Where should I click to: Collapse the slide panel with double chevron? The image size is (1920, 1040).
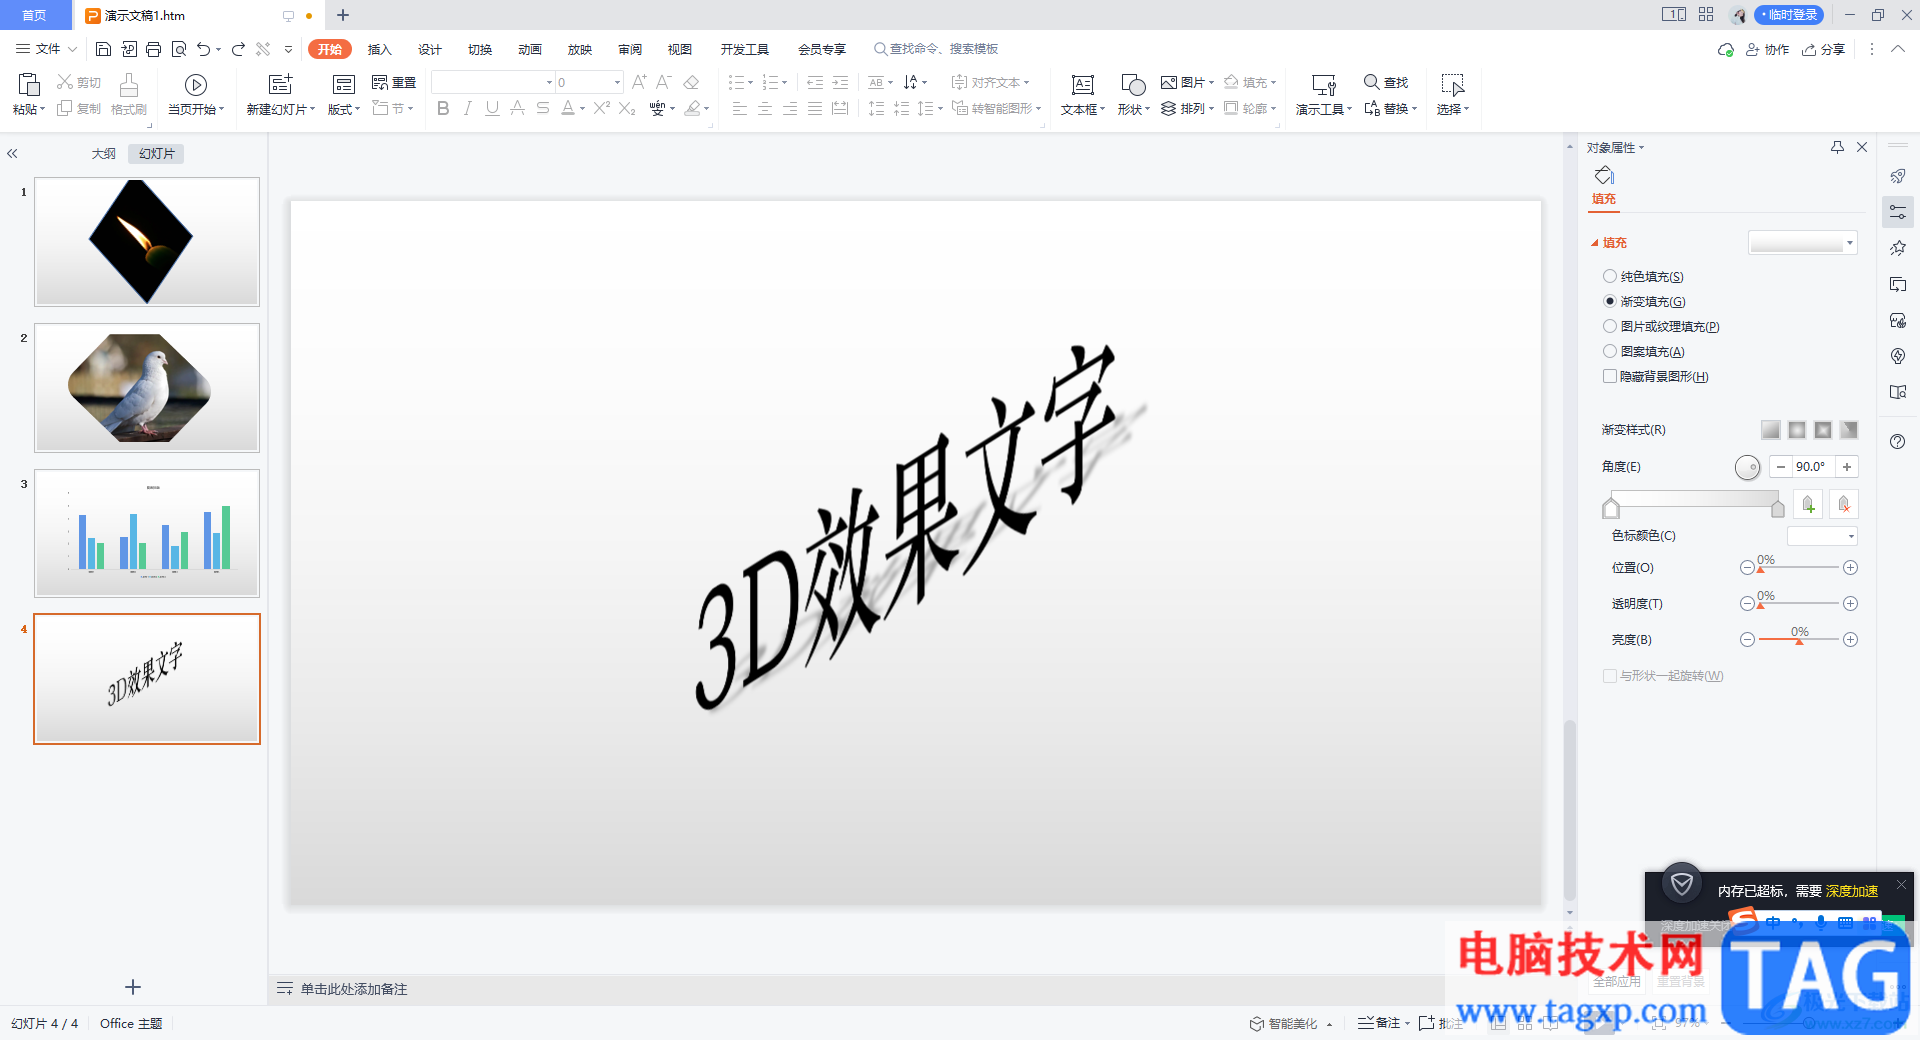[x=12, y=154]
